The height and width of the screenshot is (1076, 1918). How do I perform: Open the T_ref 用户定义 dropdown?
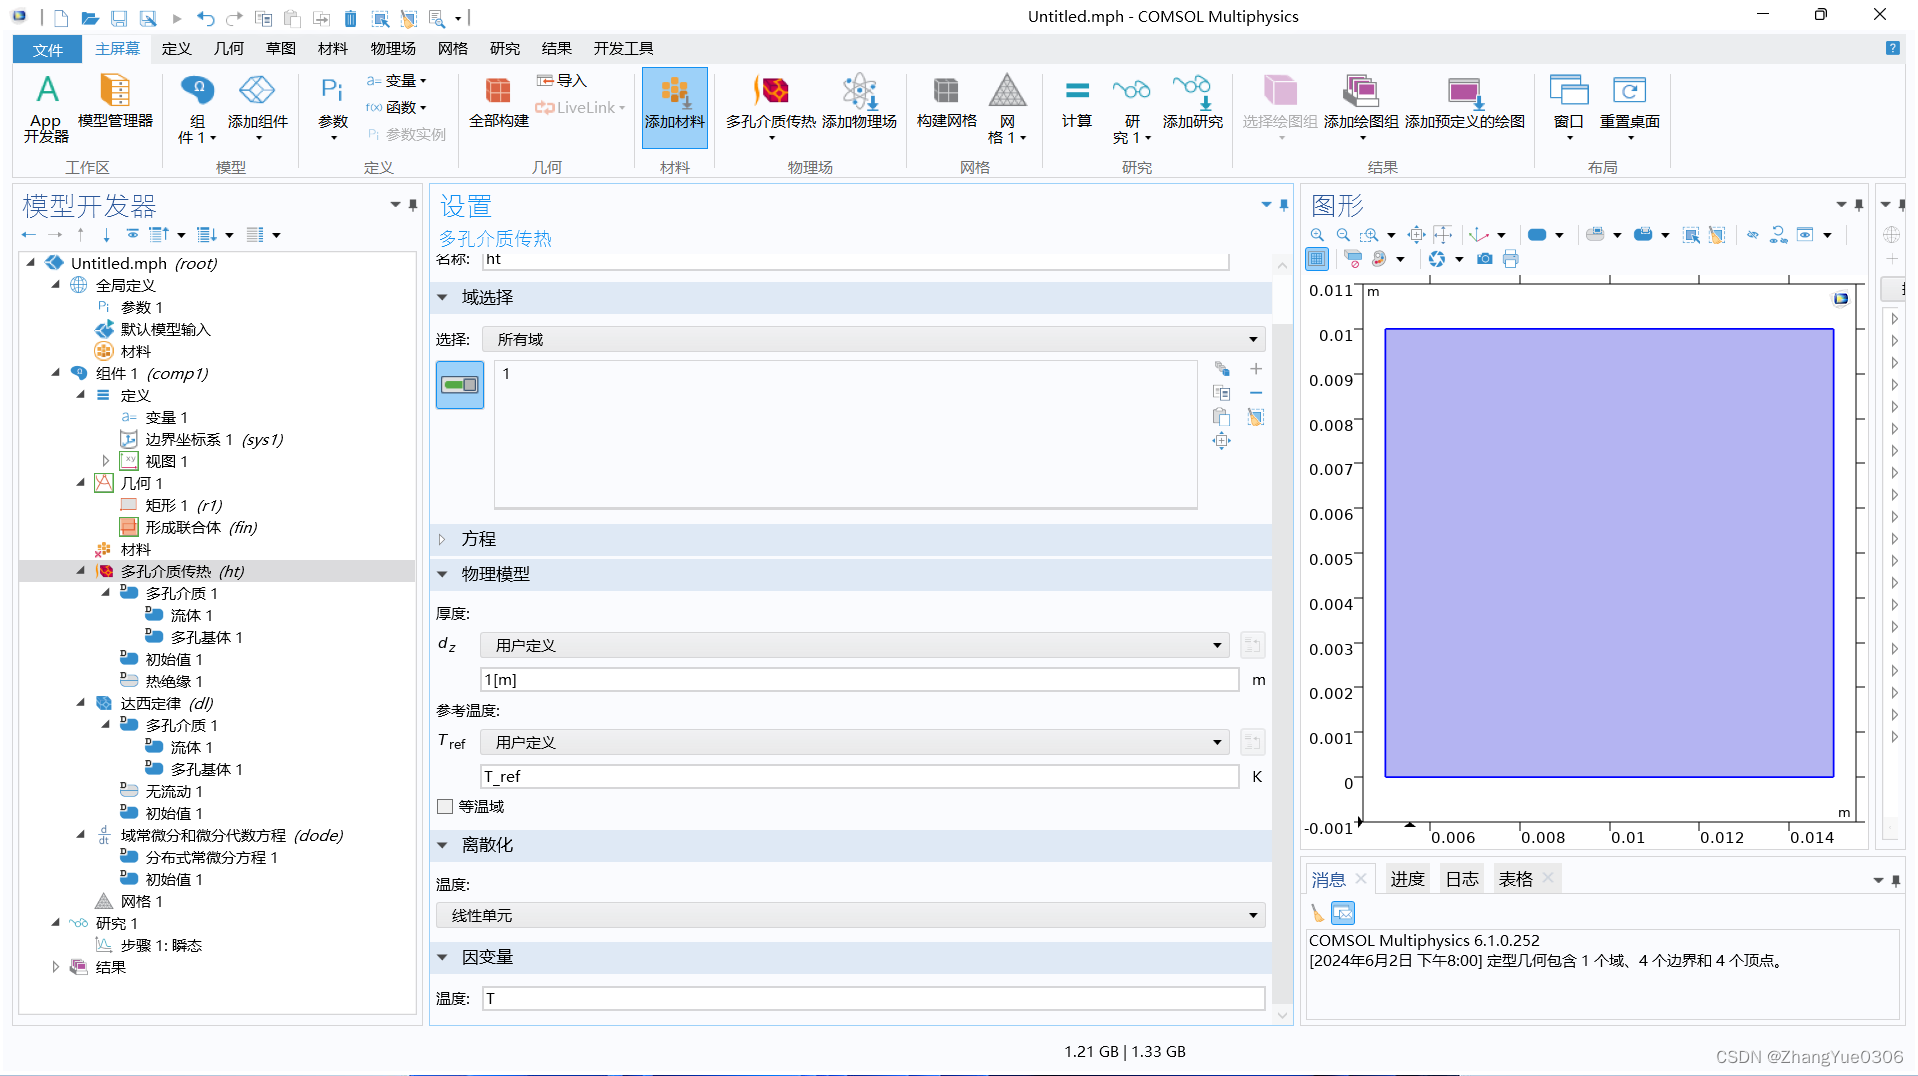click(855, 742)
